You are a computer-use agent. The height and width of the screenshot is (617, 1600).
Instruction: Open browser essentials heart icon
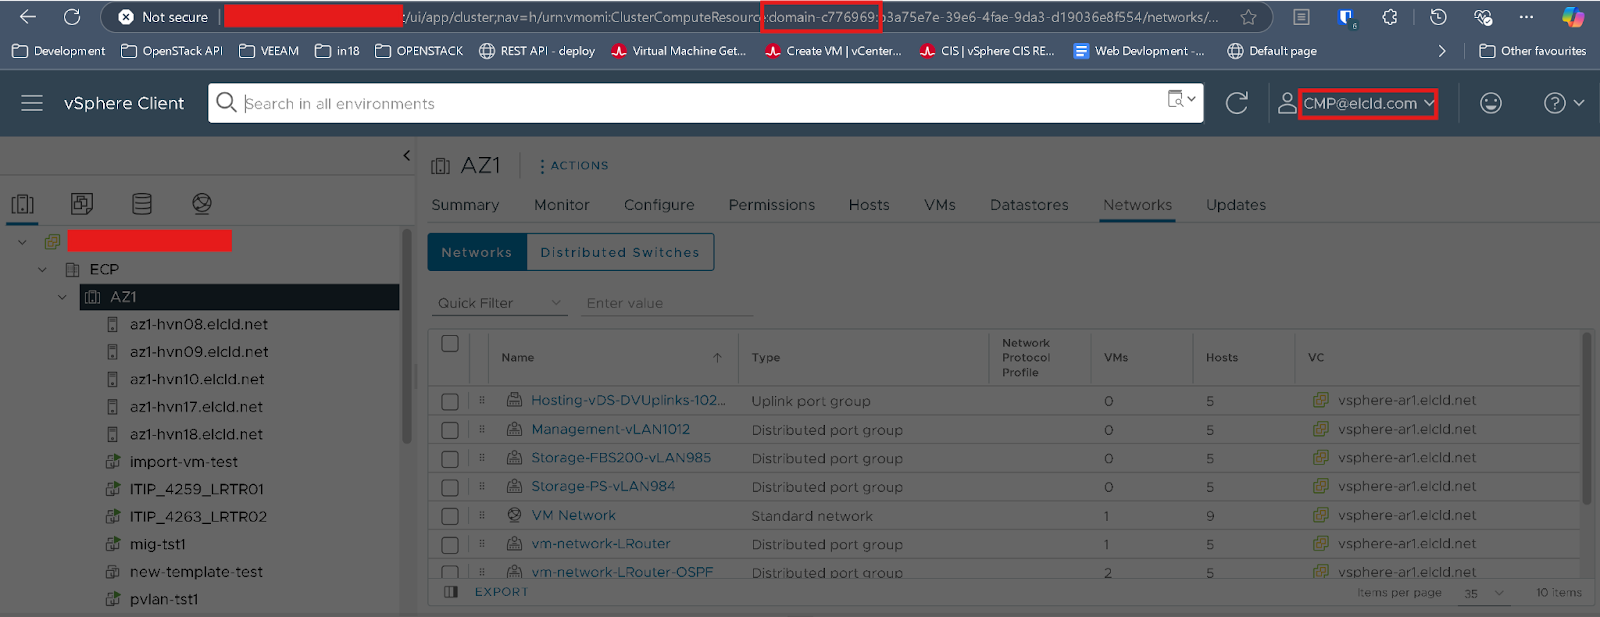coord(1483,17)
